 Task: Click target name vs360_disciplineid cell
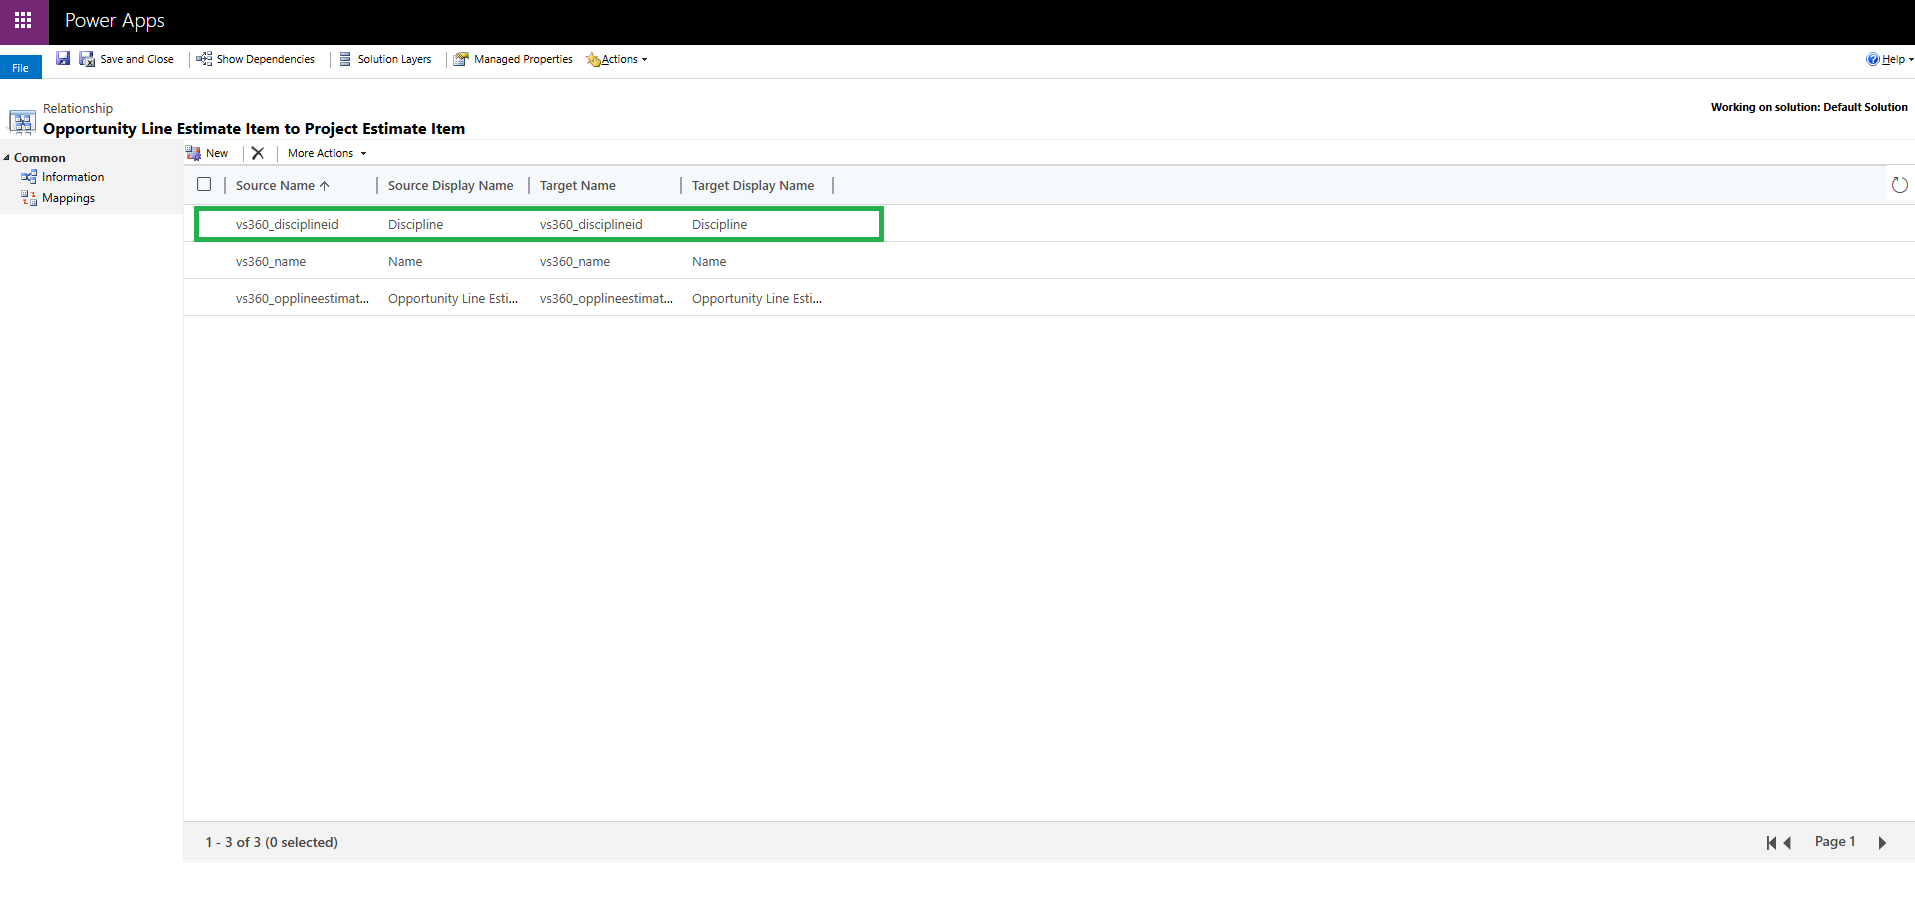[591, 224]
